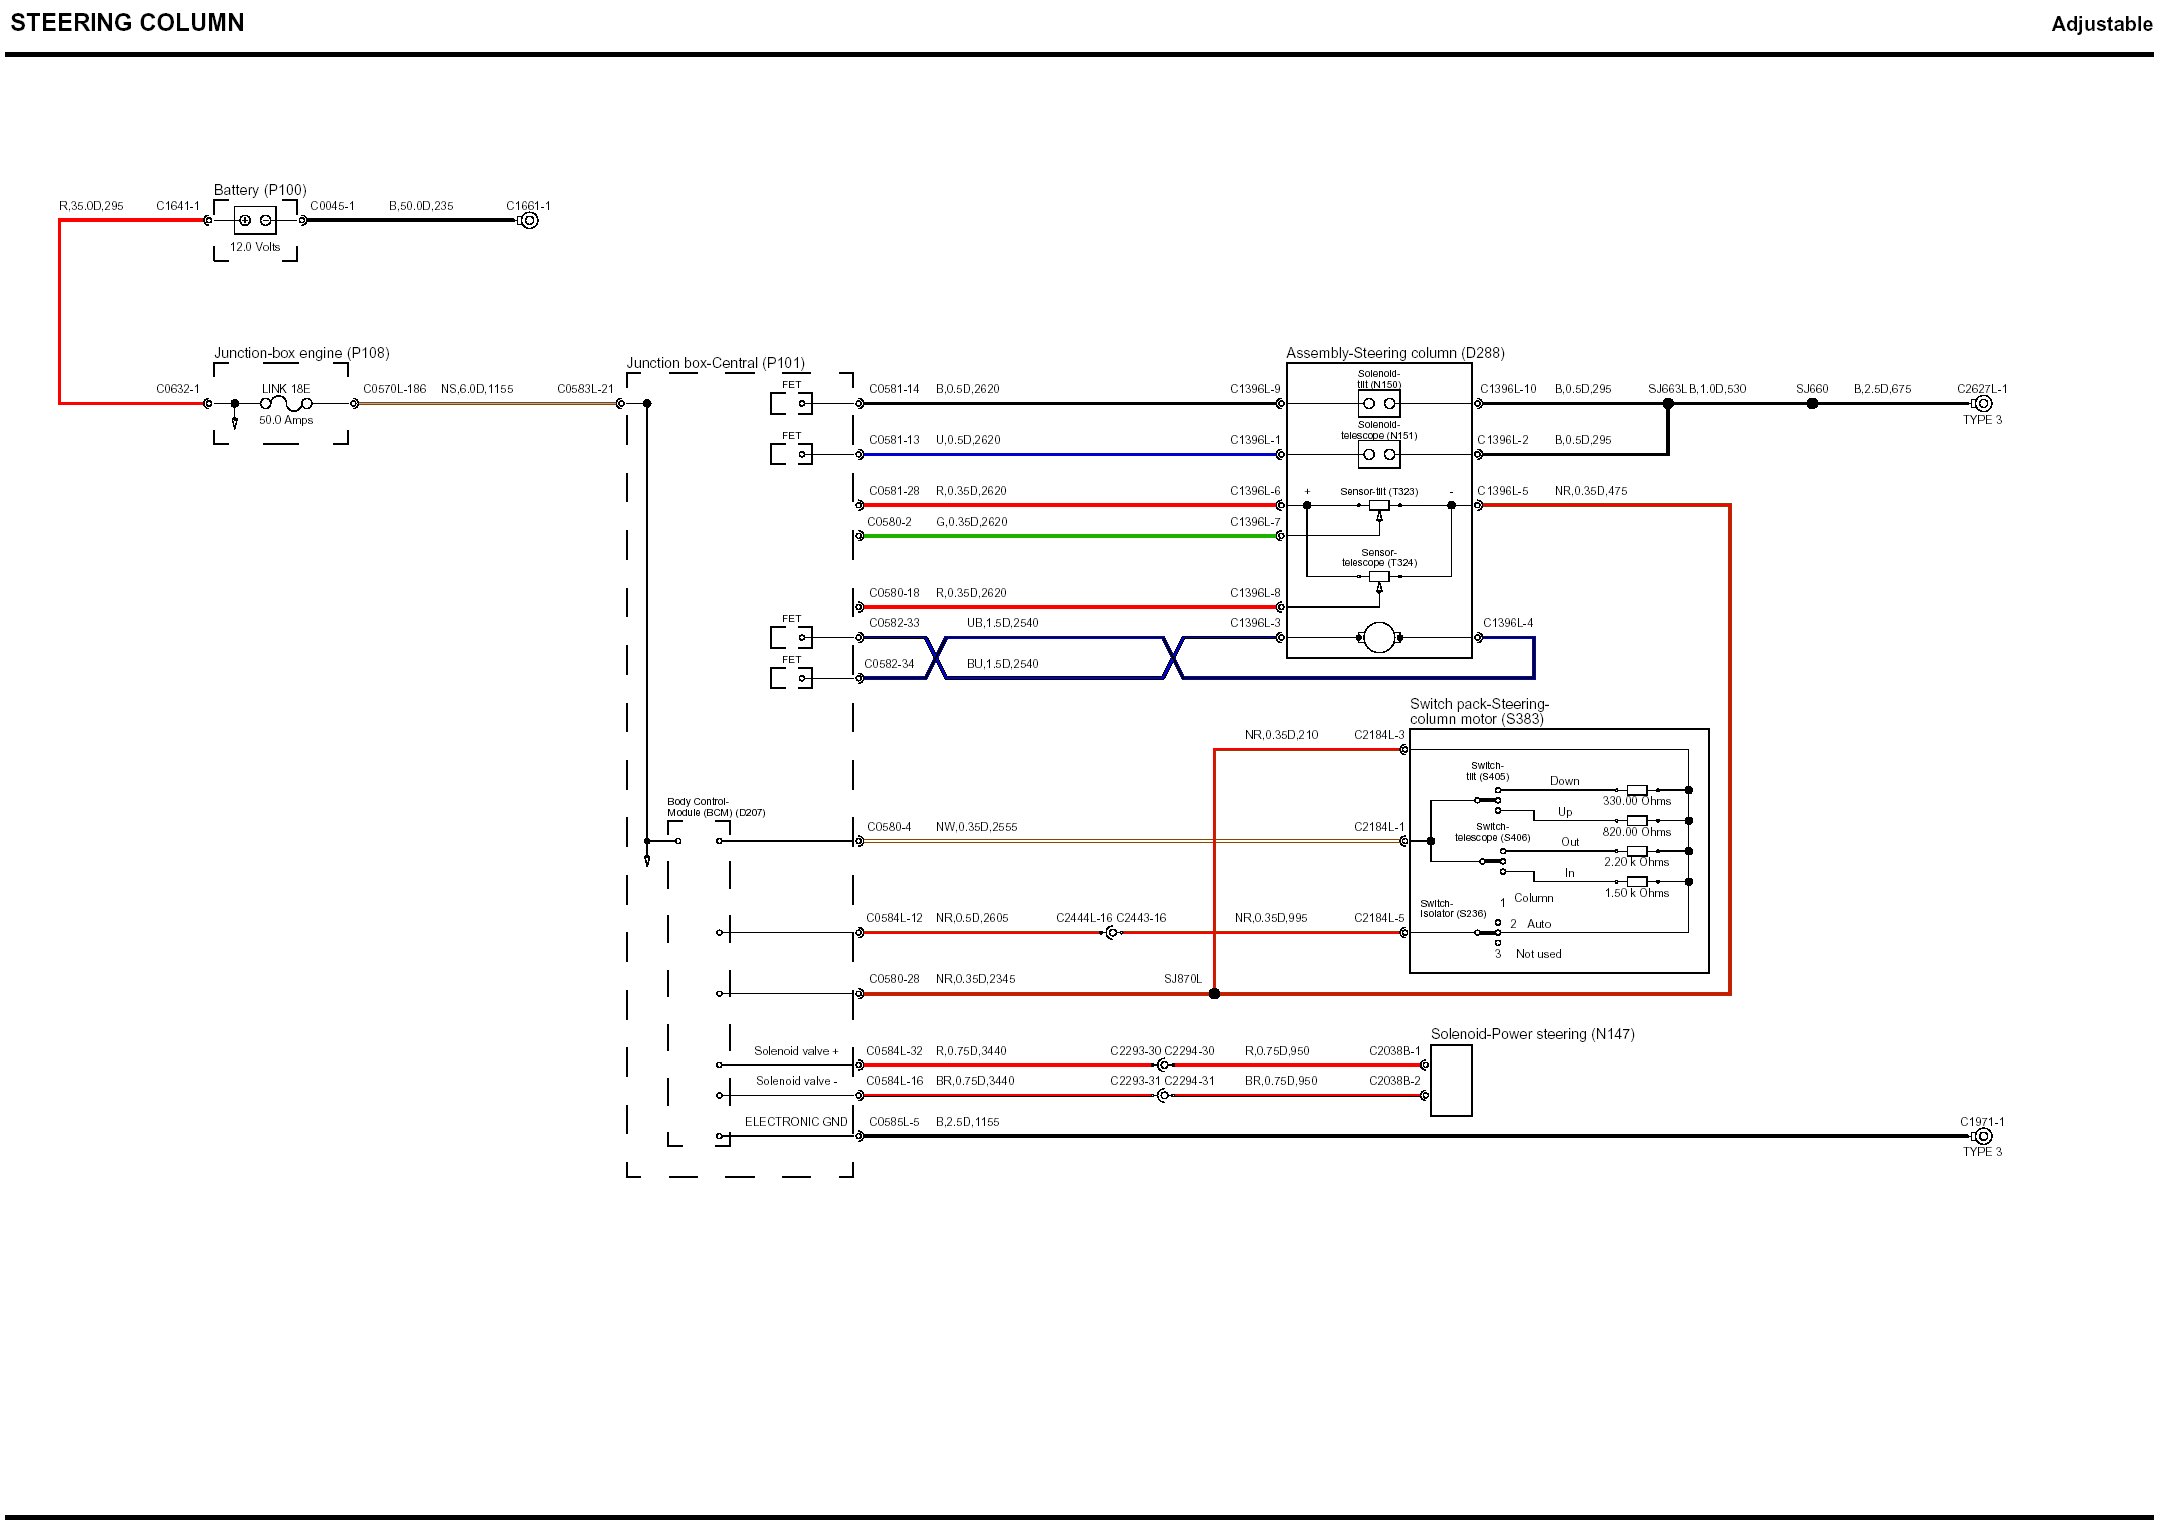Click the C2627L-1 TYPE 3 ground eyelet
Image resolution: width=2169 pixels, height=1534 pixels.
point(1983,403)
